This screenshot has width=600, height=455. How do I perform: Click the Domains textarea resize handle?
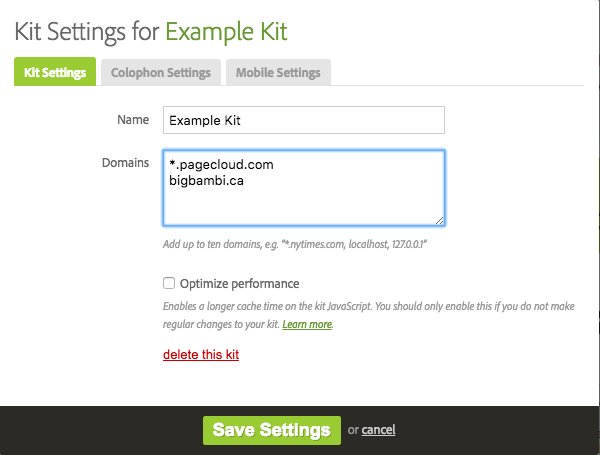[439, 220]
